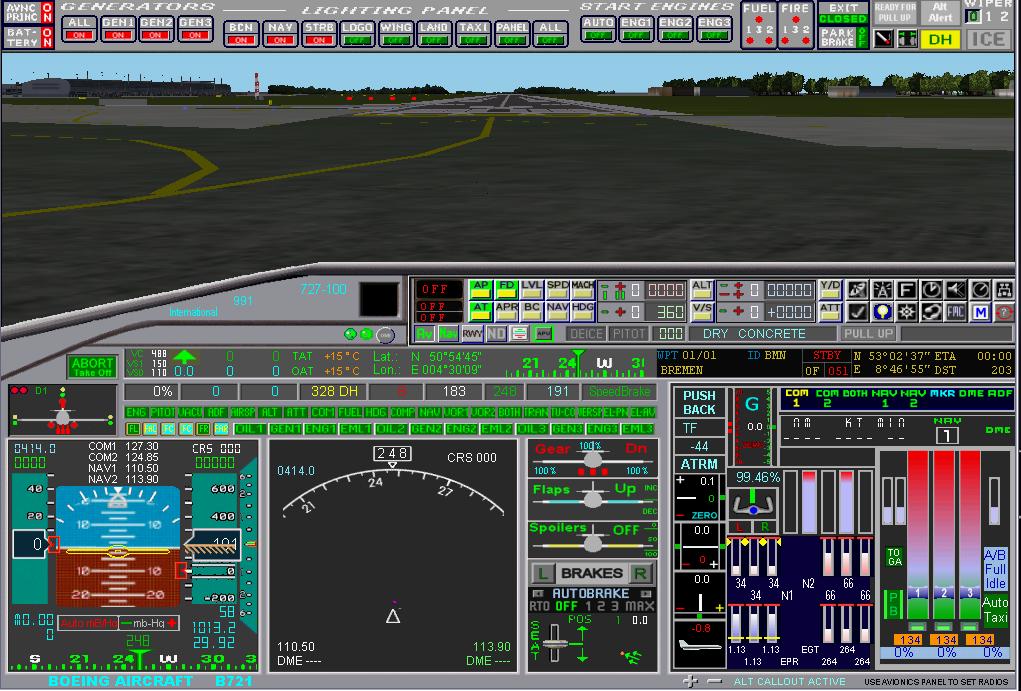
Task: Toggle the GEN1 generator switch
Action: (118, 29)
